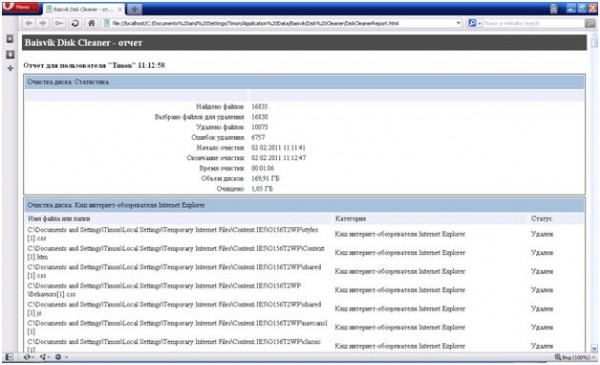
Task: Click the cleaning duration value 00:01:06
Action: (x=262, y=168)
